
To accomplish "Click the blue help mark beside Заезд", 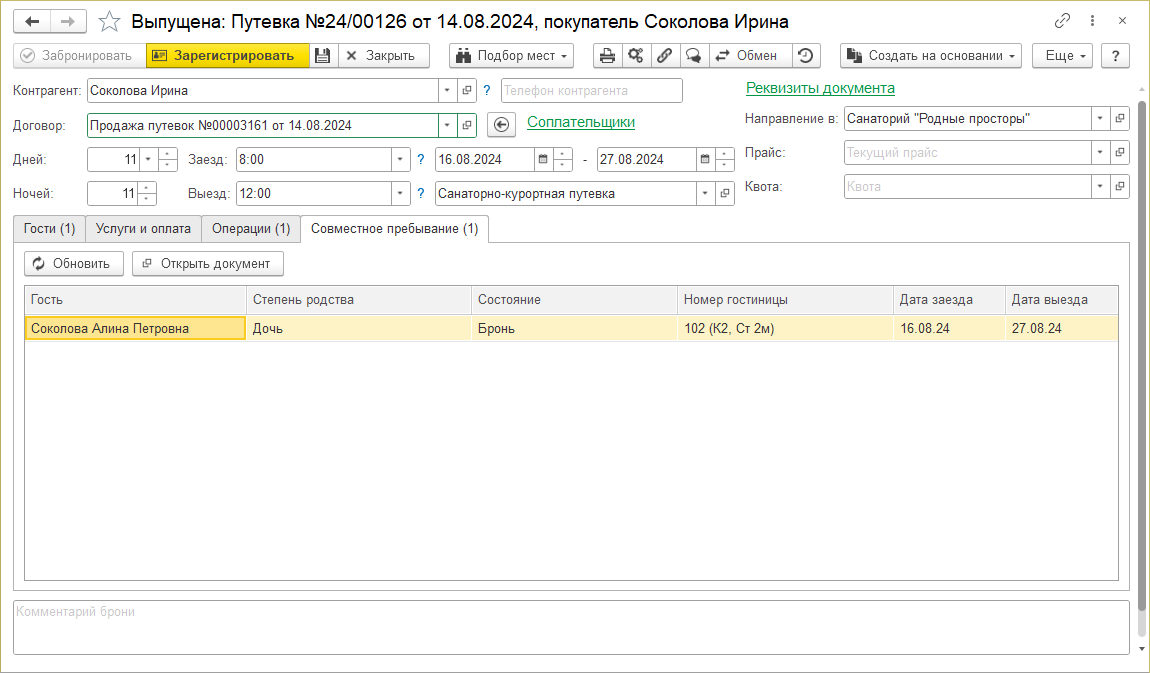I will click(x=420, y=159).
